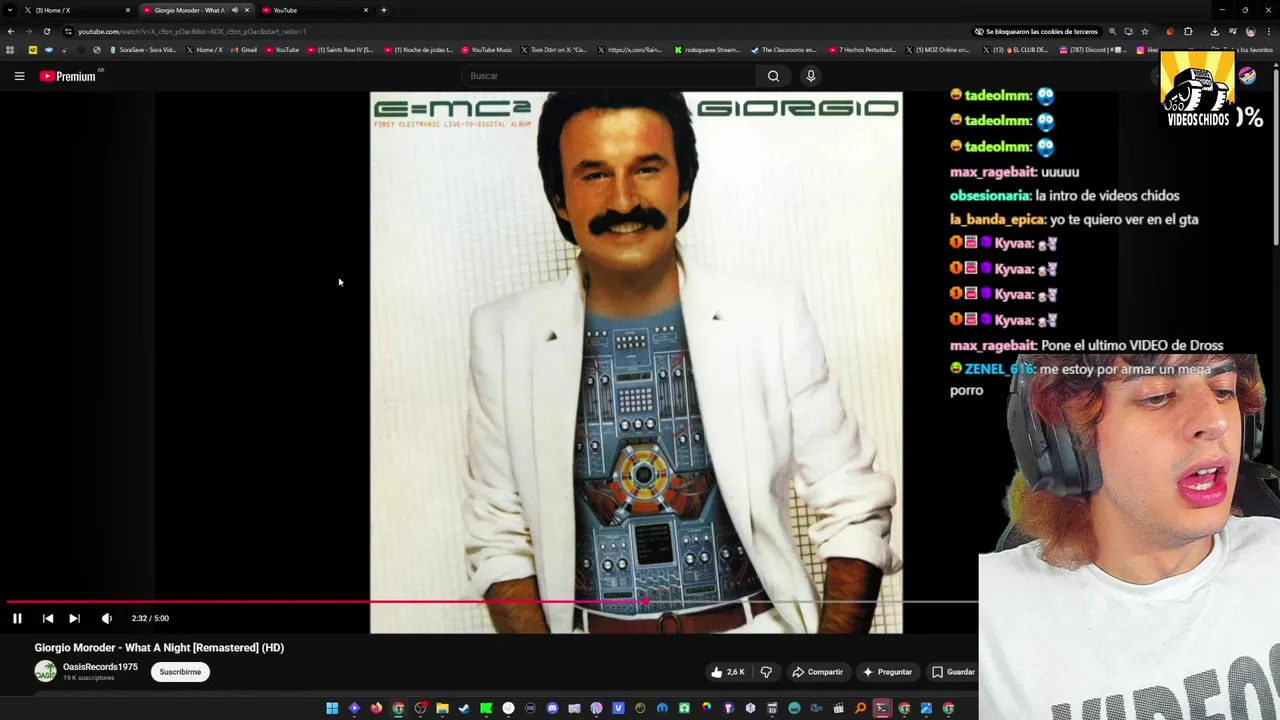Image resolution: width=1280 pixels, height=720 pixels.
Task: Open Discord from the taskbar
Action: pos(552,708)
